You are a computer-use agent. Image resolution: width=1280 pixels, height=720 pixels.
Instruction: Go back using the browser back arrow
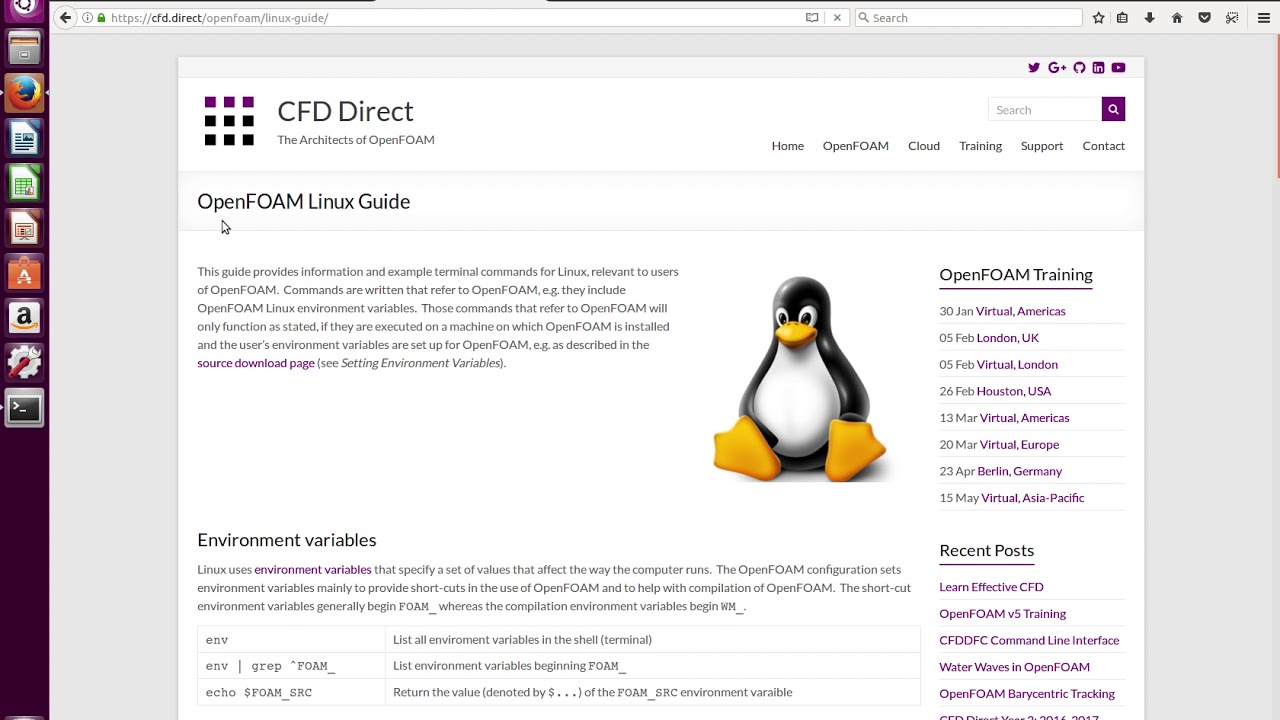65,17
